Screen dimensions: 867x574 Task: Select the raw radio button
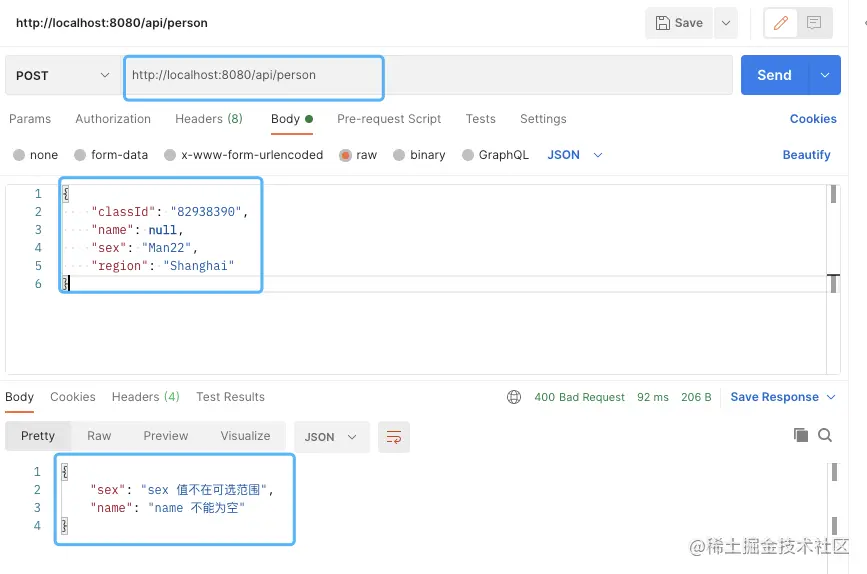345,155
